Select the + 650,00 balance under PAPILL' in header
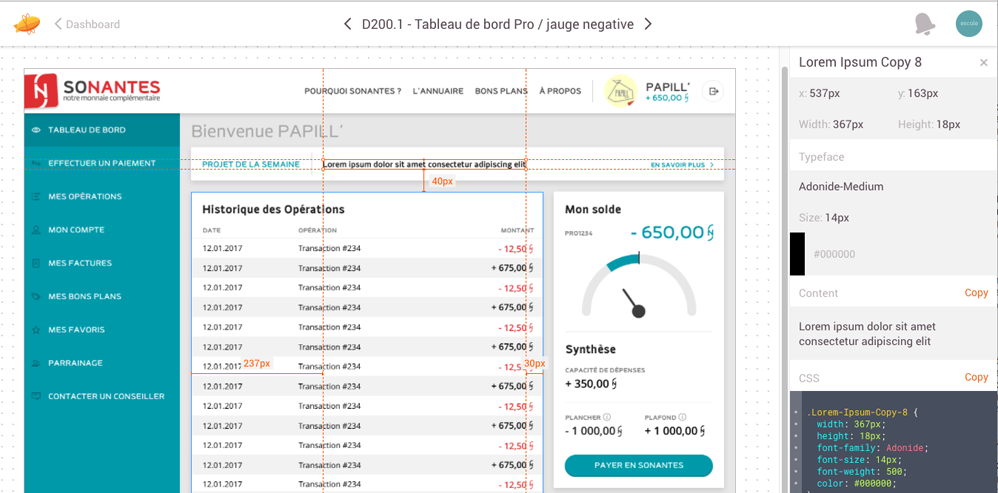The height and width of the screenshot is (493, 998). (668, 98)
